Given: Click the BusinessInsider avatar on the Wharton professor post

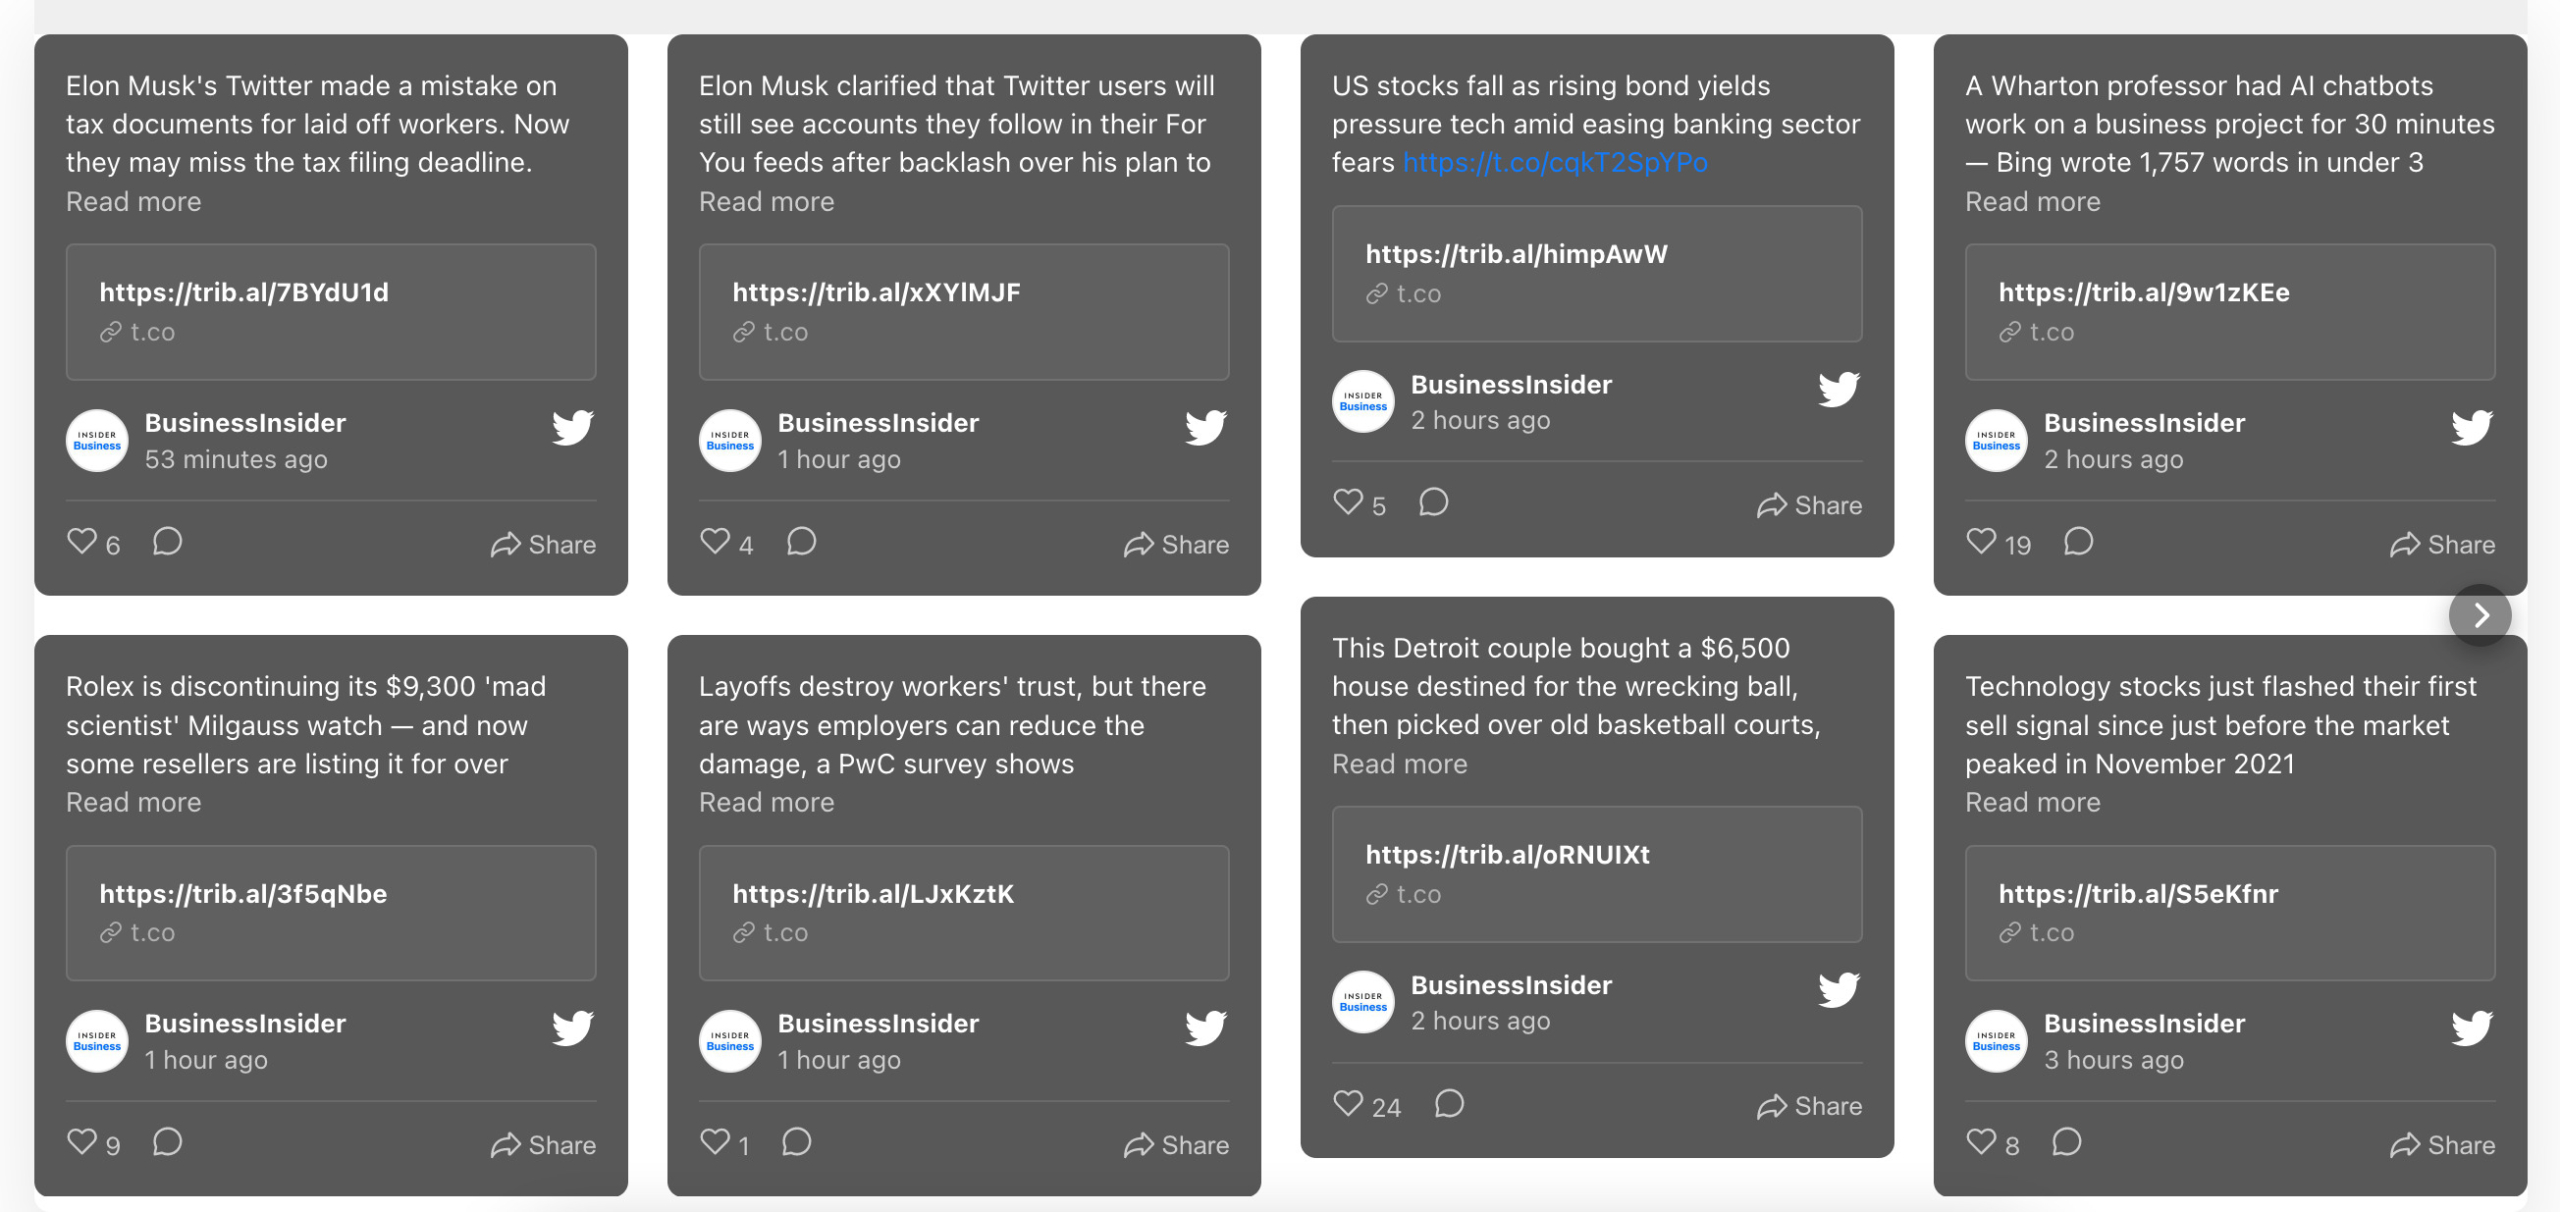Looking at the screenshot, I should [x=1996, y=439].
